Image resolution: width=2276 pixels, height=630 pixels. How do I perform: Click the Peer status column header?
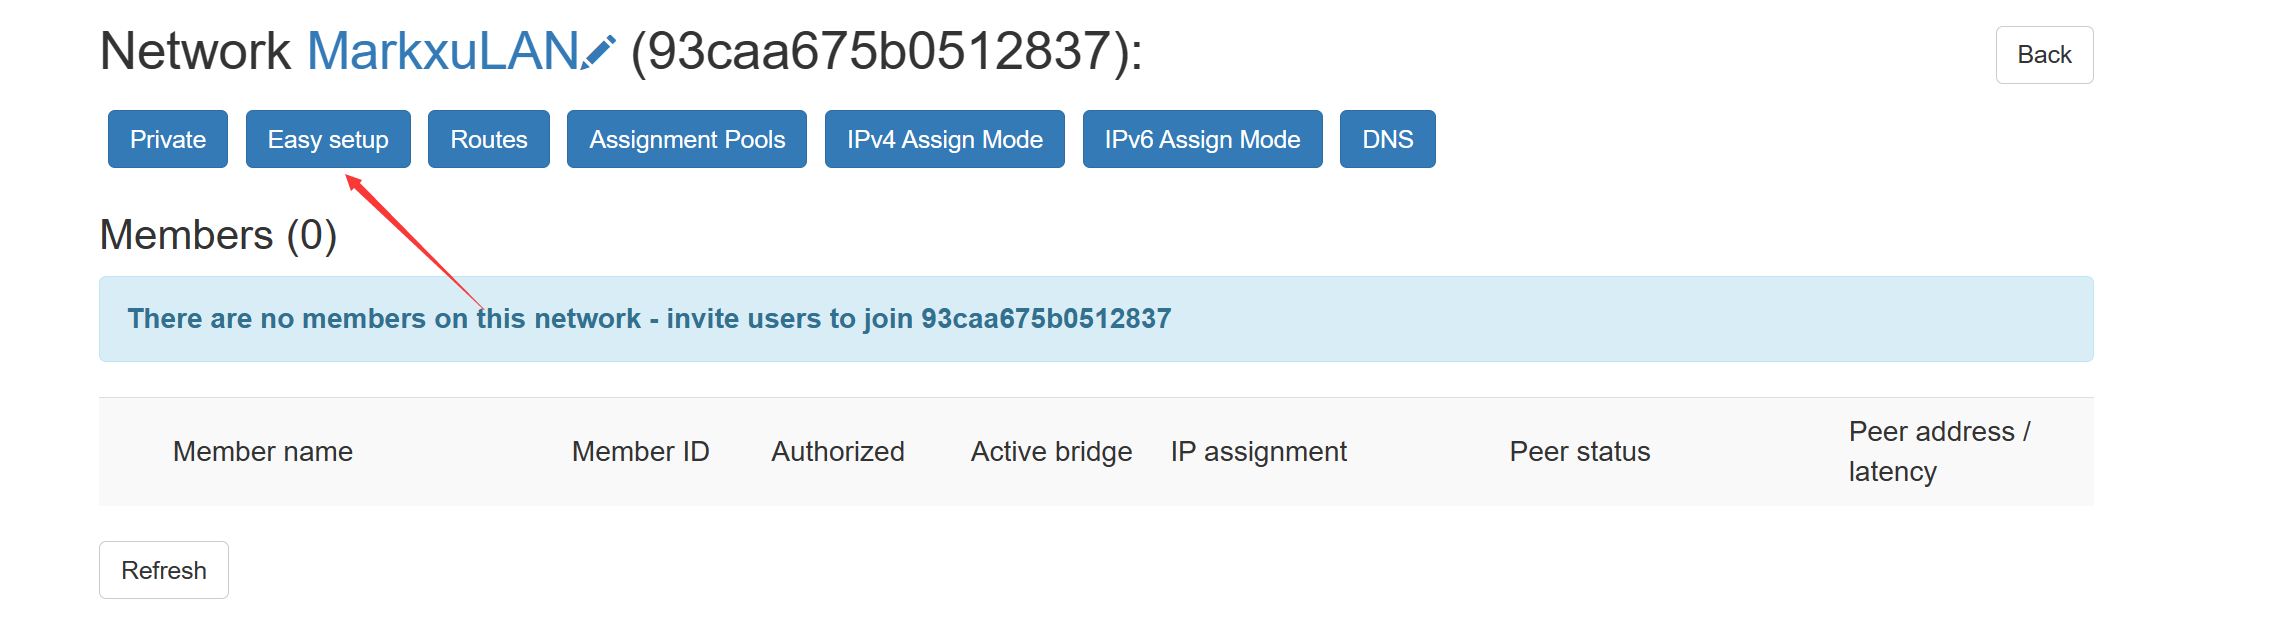pos(1580,451)
